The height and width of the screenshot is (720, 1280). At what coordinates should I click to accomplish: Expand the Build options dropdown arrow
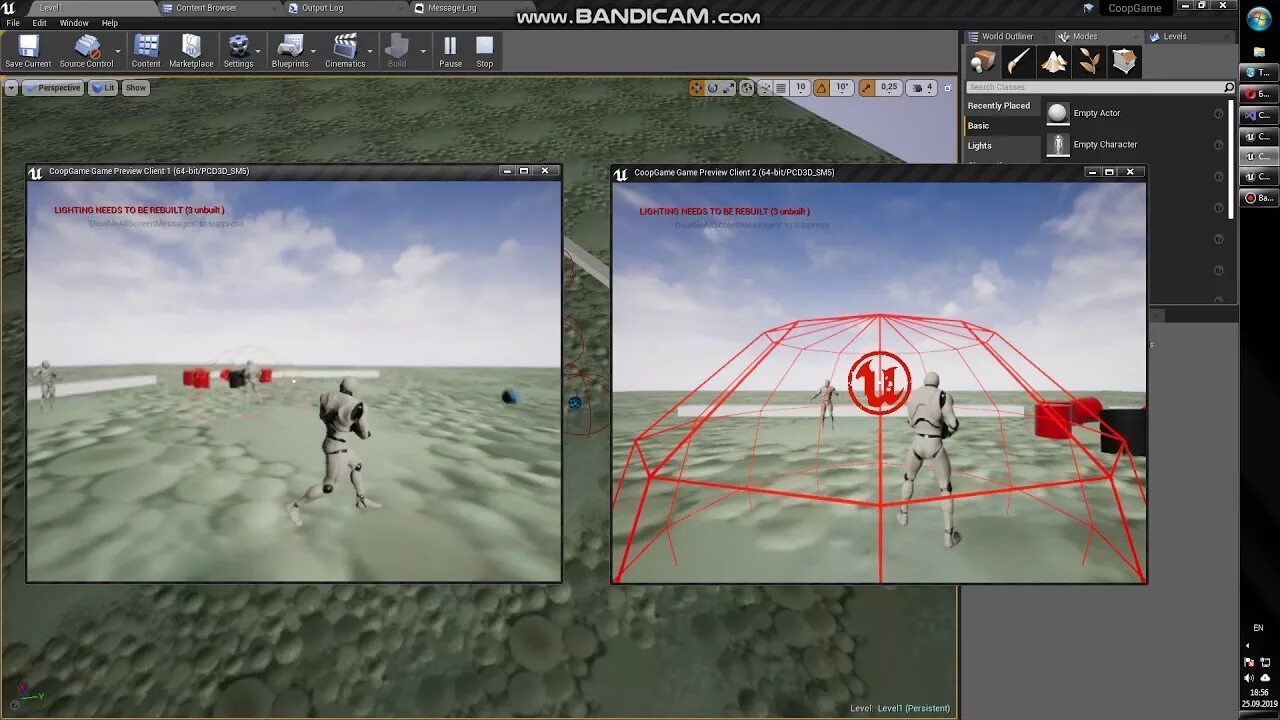pos(423,51)
